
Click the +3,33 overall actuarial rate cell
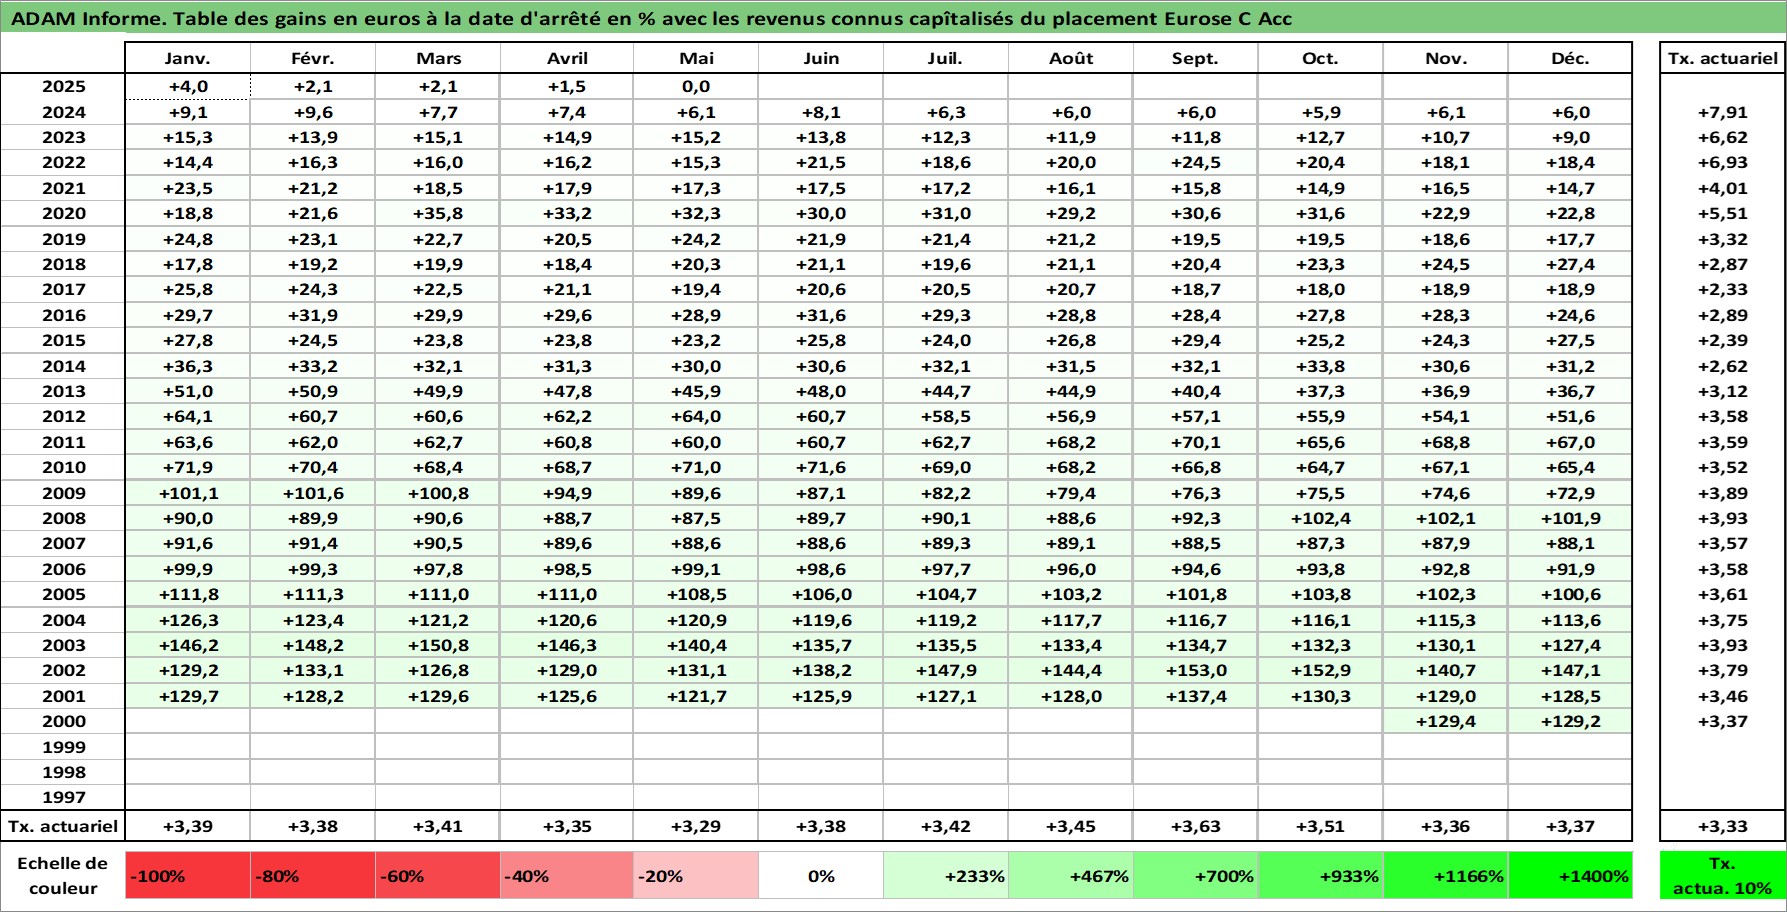[x=1722, y=826]
